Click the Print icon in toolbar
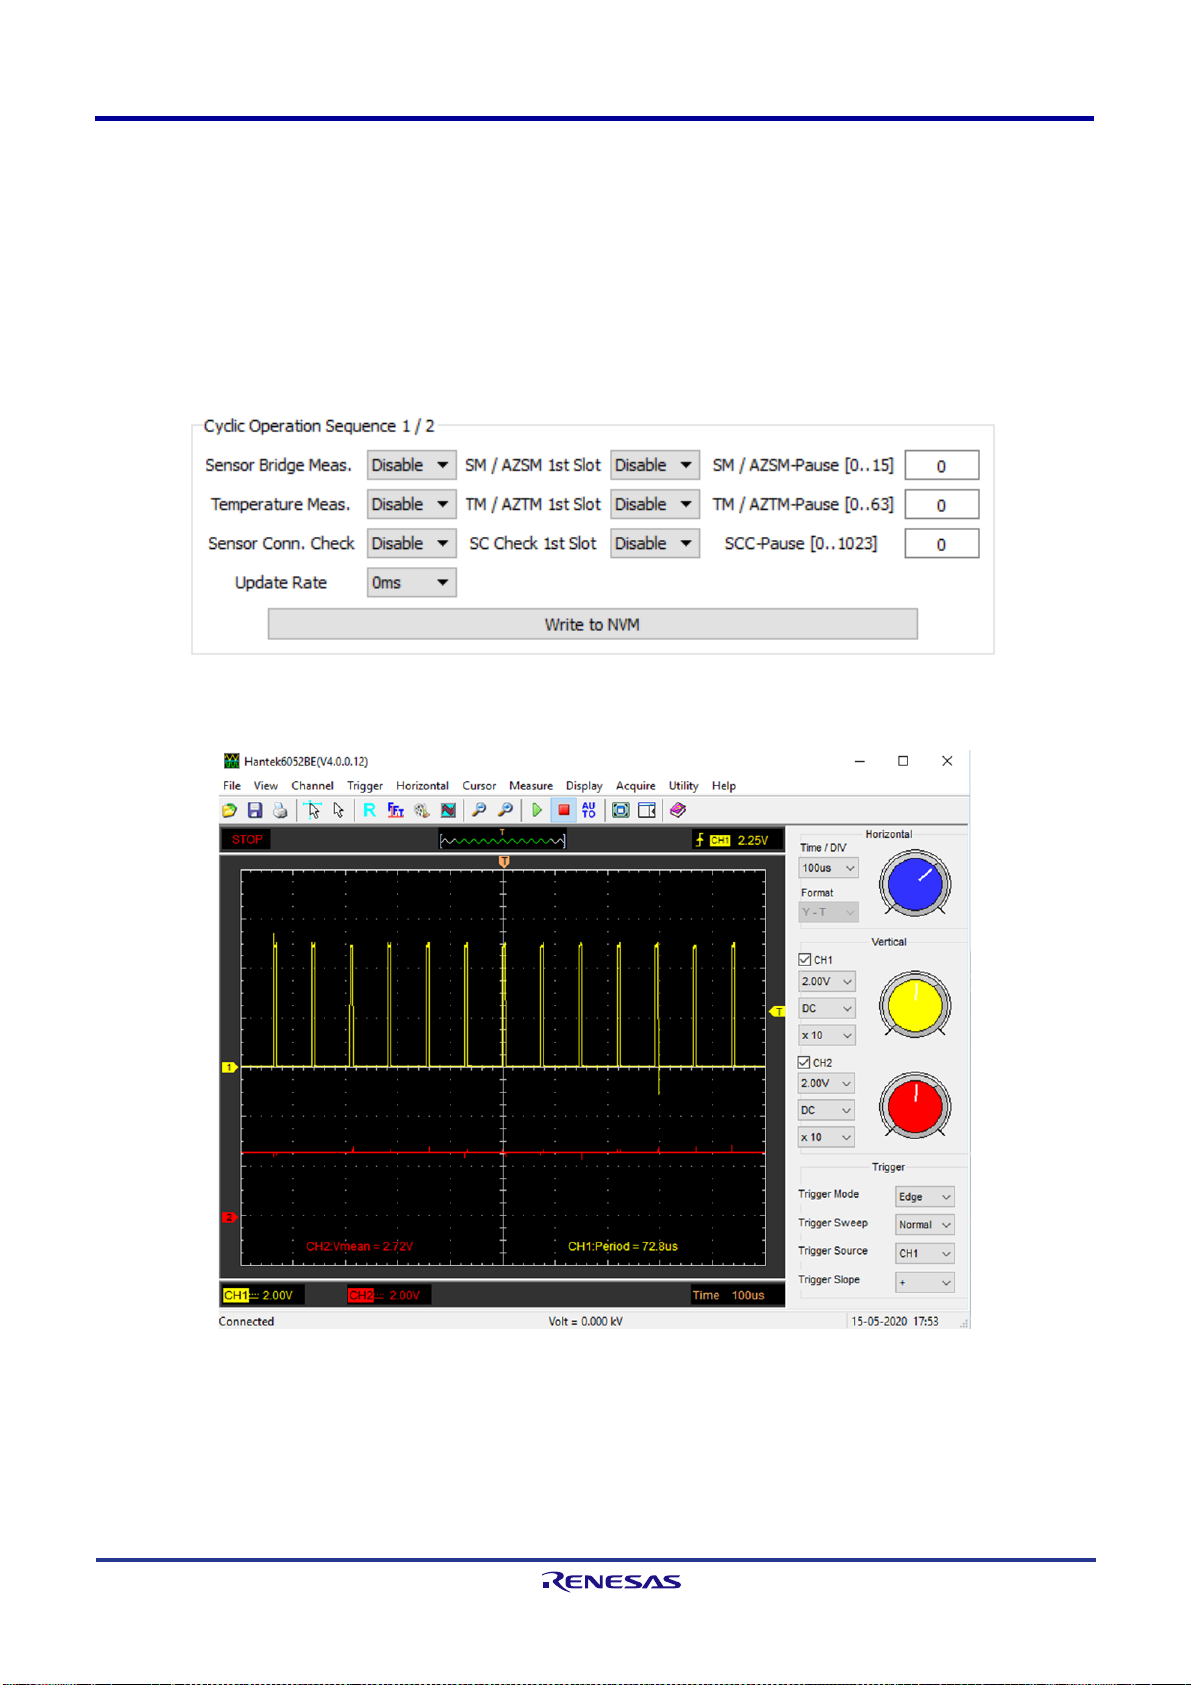This screenshot has height=1685, width=1191. pyautogui.click(x=280, y=810)
